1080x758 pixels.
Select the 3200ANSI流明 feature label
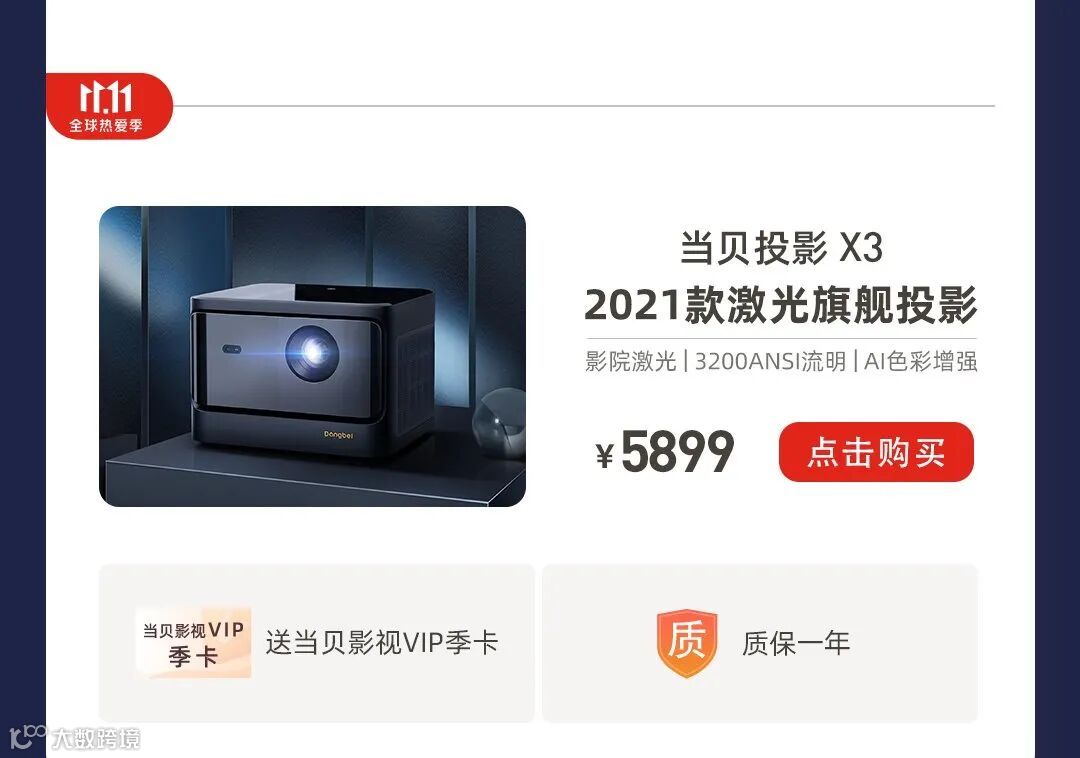(x=770, y=361)
